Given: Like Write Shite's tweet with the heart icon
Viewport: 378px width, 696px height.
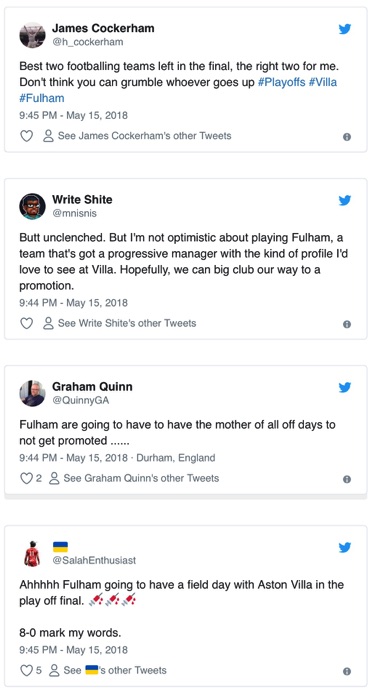Looking at the screenshot, I should [27, 323].
